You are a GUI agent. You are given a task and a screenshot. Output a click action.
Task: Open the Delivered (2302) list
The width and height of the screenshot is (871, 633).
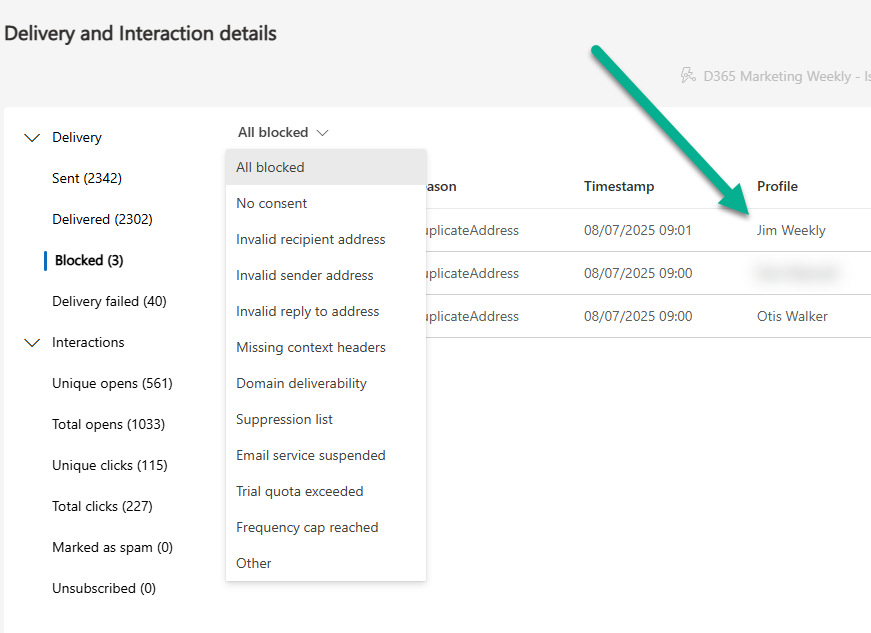(x=102, y=219)
